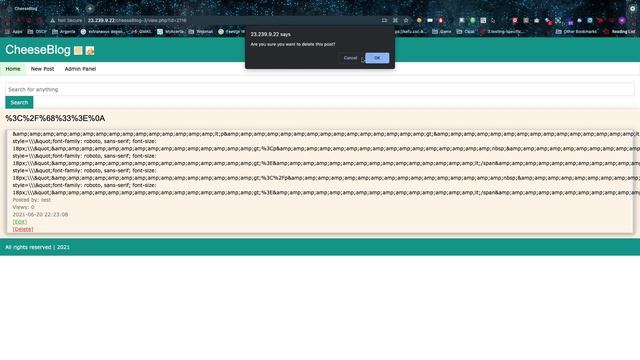
Task: Open the Home tab
Action: (13, 69)
